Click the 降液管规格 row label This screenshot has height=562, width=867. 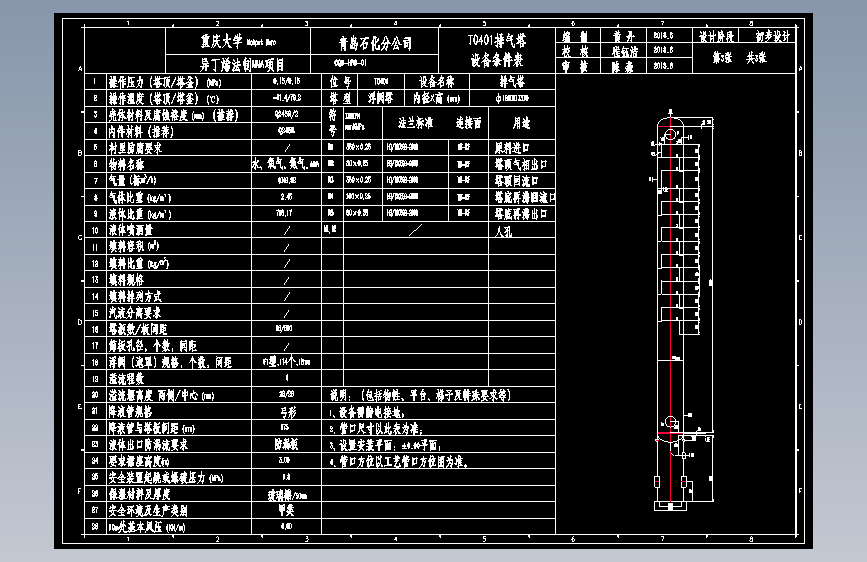coord(130,412)
